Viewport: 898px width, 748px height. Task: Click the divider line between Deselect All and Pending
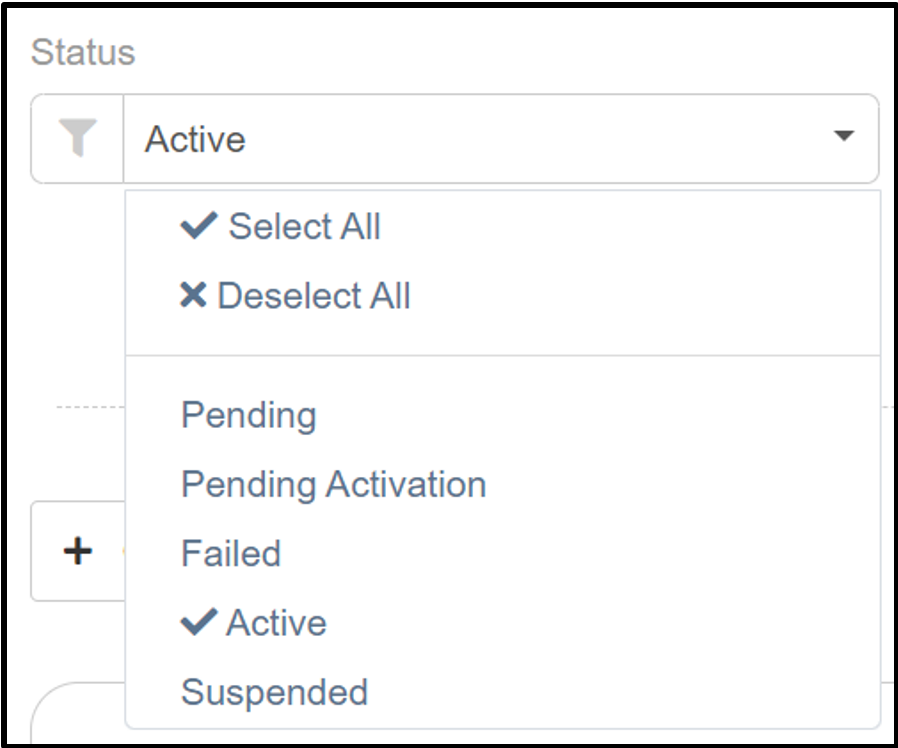coord(502,355)
